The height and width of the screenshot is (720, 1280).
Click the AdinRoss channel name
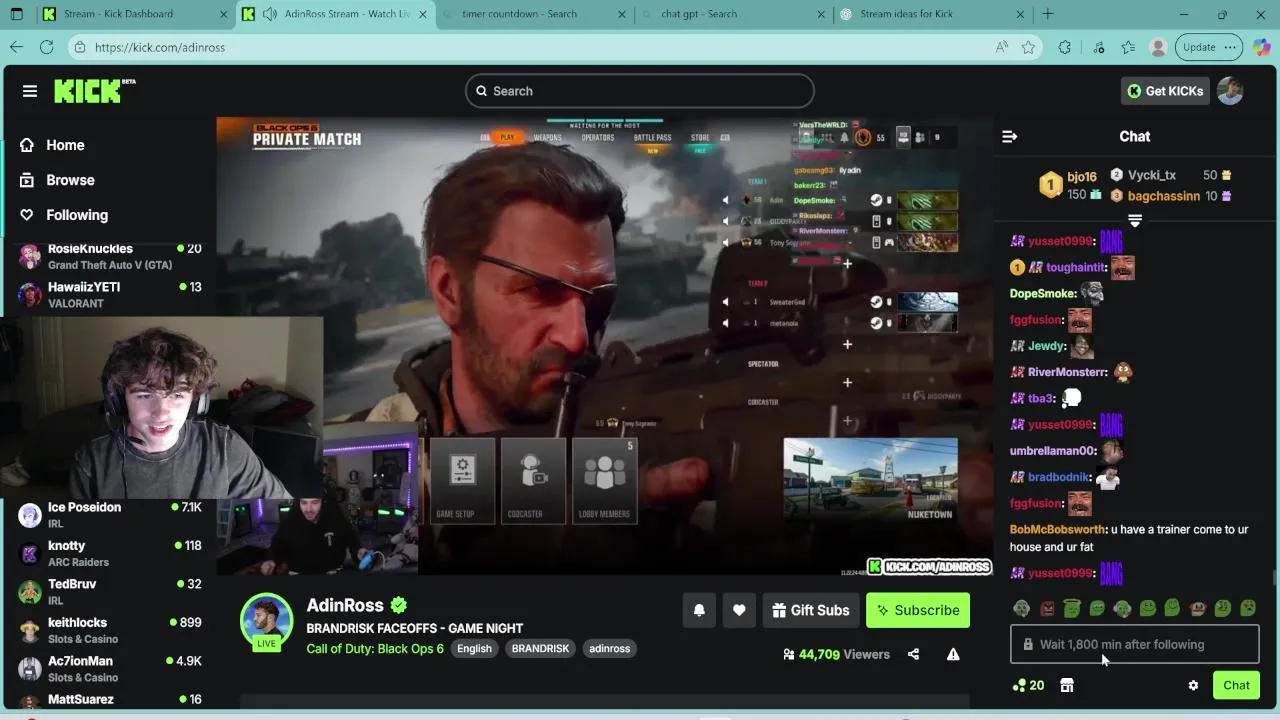click(x=345, y=605)
